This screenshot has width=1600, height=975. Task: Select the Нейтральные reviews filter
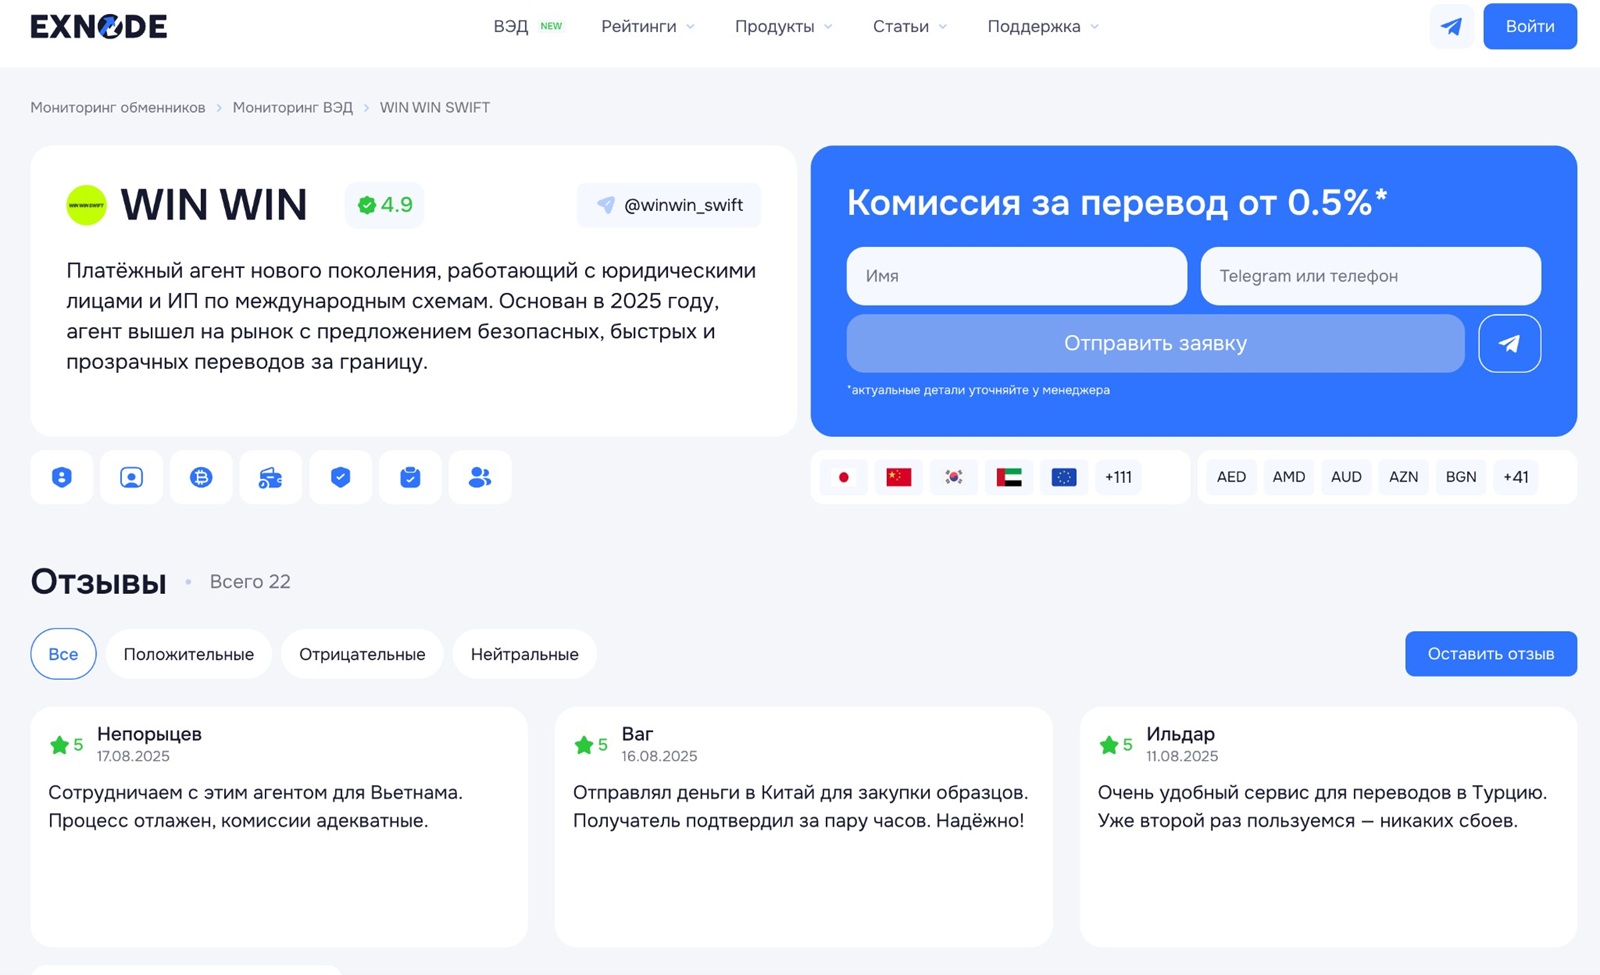pyautogui.click(x=524, y=654)
